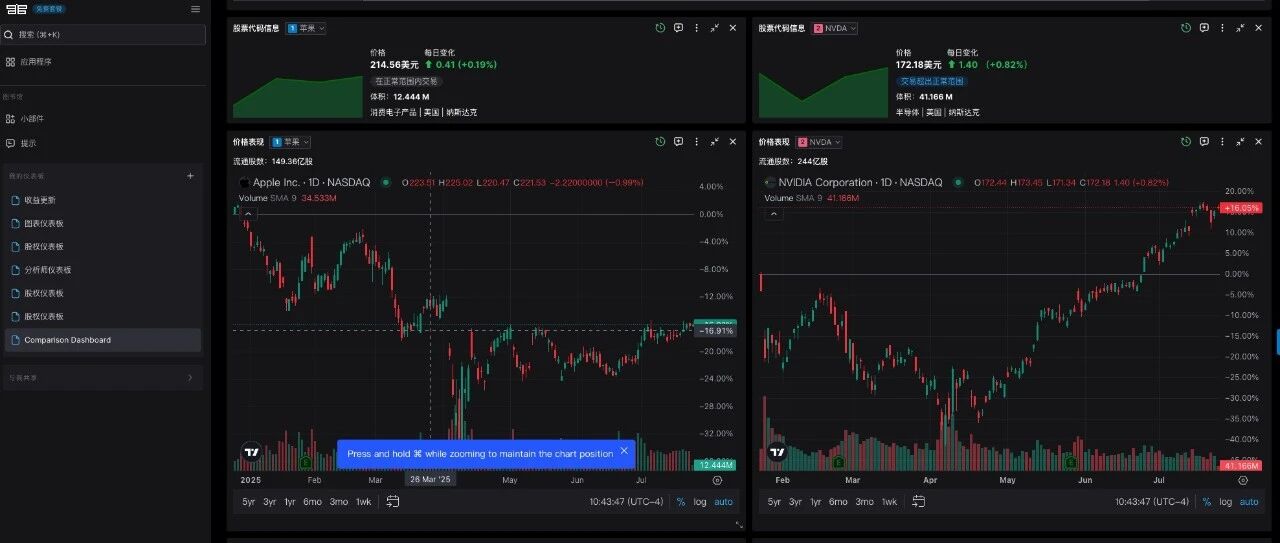
Task: Open timezone menu on Apple chart clock
Action: (626, 502)
